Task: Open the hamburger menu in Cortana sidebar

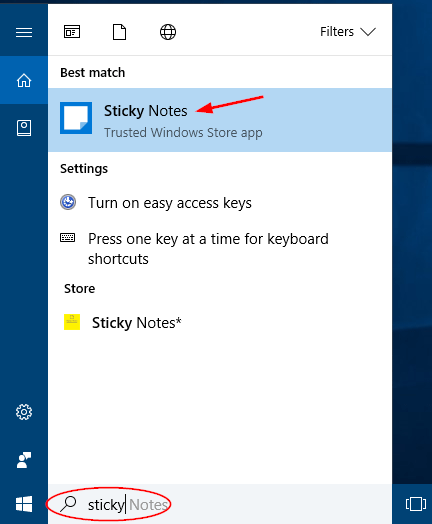Action: click(24, 32)
